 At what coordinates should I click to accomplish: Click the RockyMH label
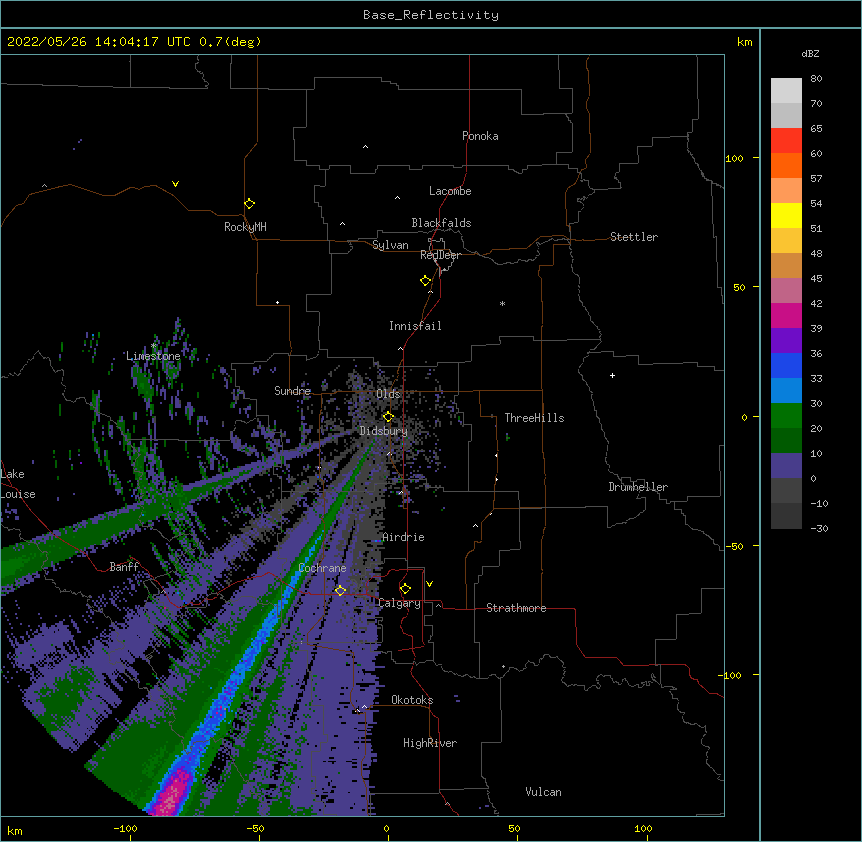pyautogui.click(x=245, y=227)
